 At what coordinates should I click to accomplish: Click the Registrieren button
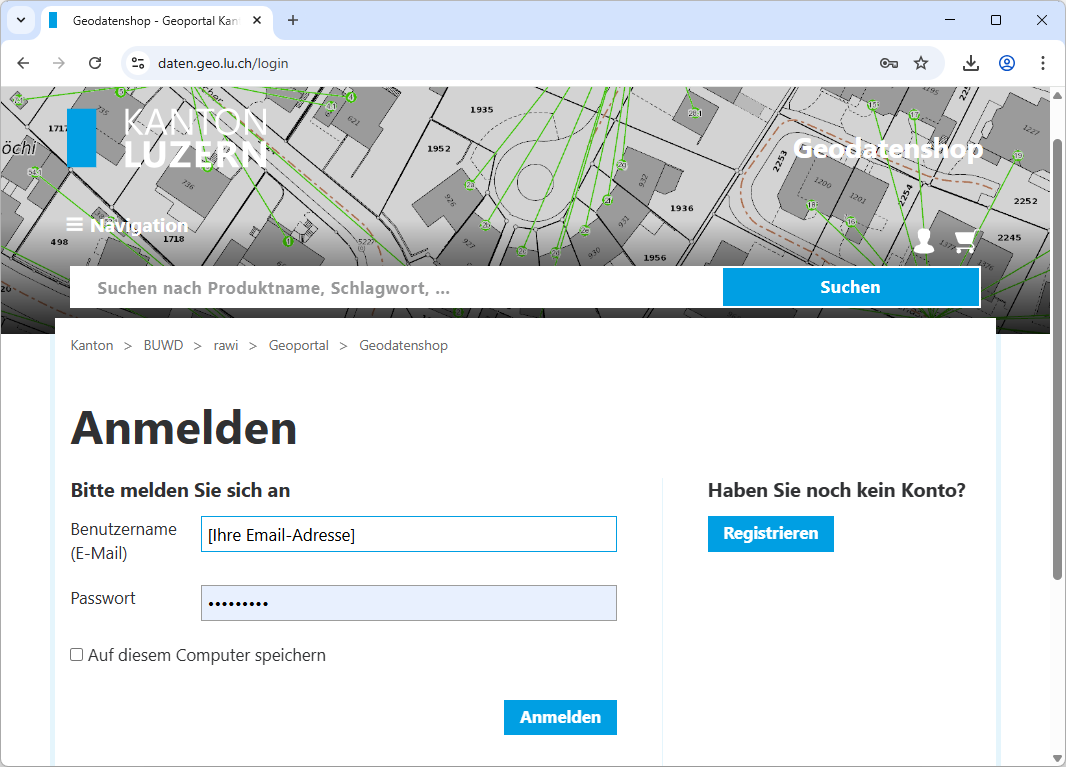(770, 533)
